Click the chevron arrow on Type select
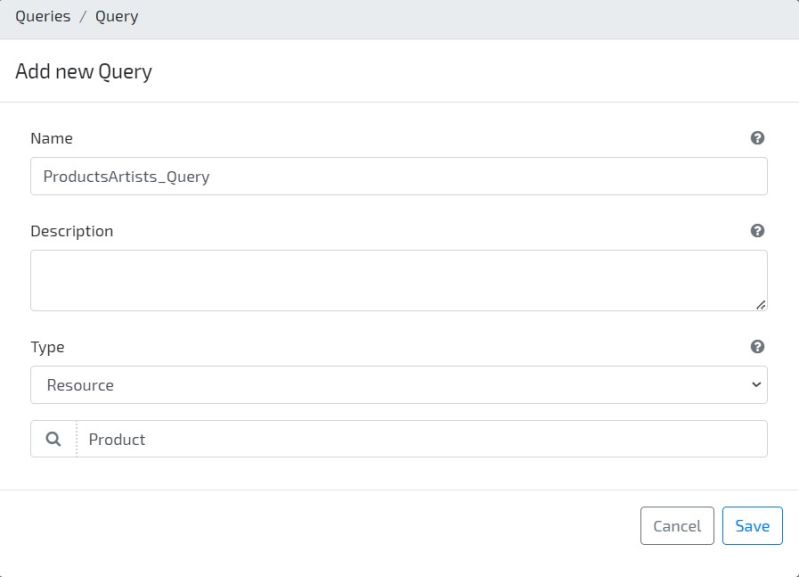This screenshot has height=577, width=799. 756,385
